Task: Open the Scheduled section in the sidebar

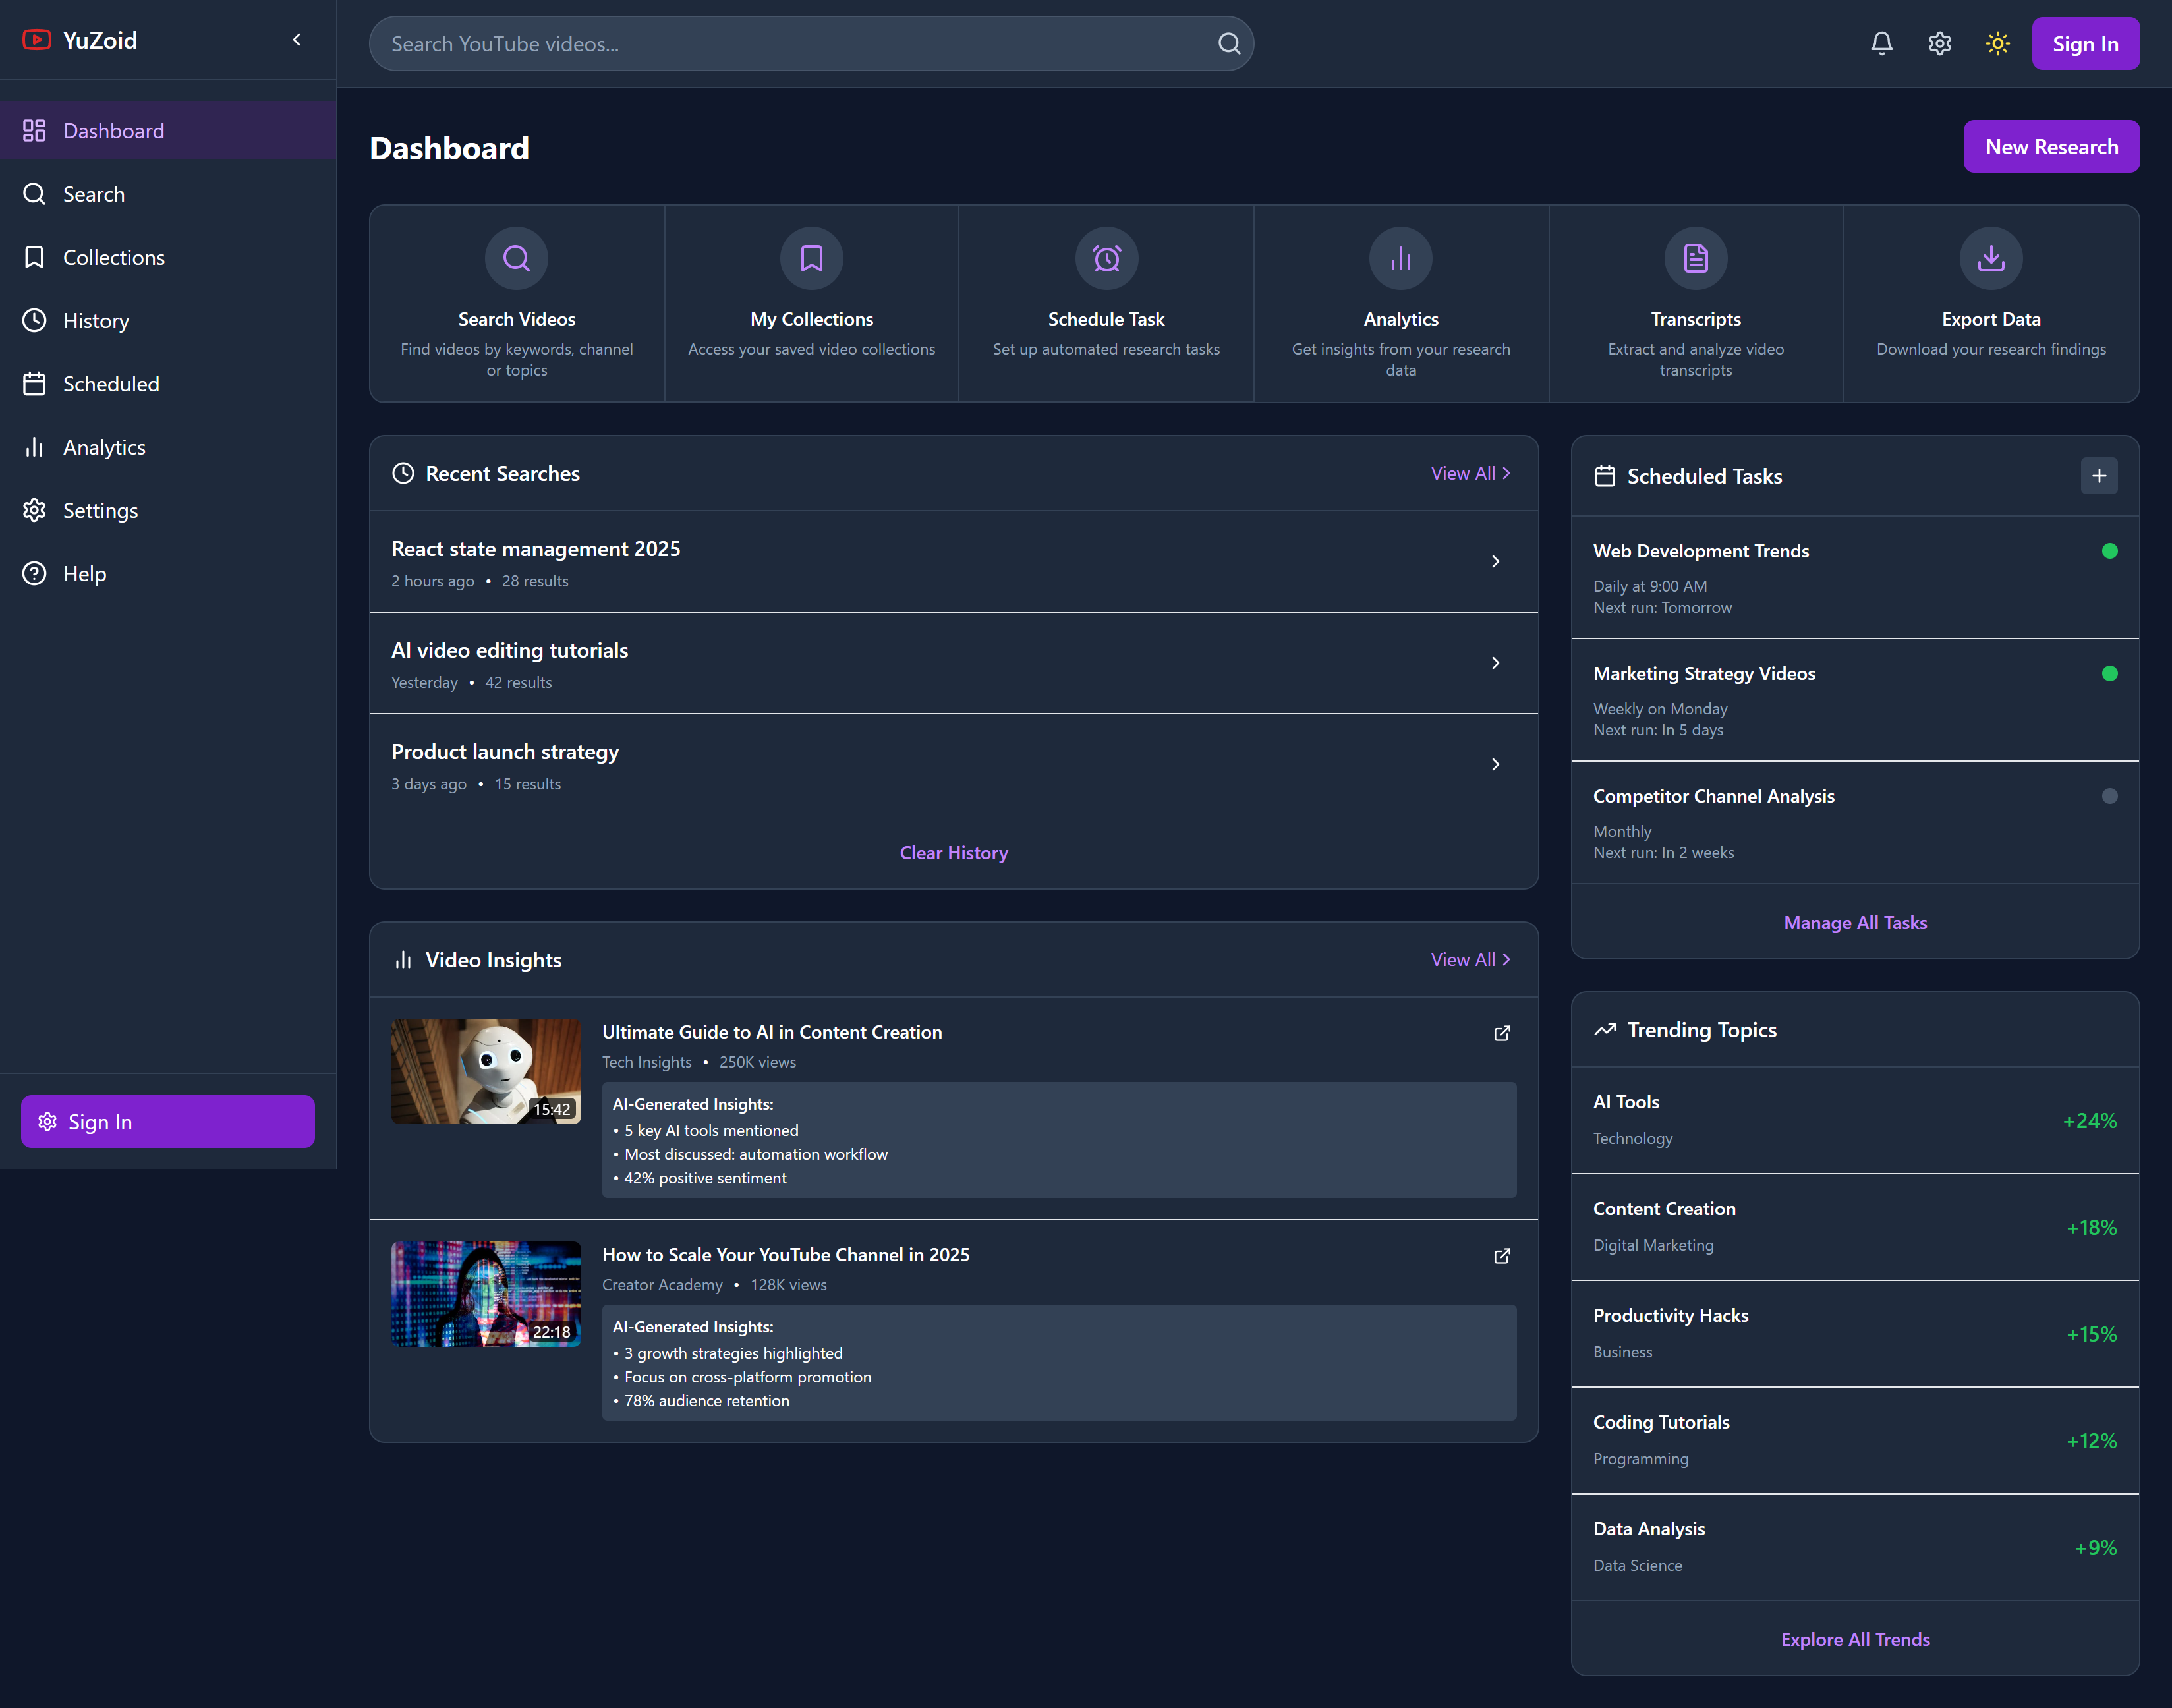Action: click(110, 383)
